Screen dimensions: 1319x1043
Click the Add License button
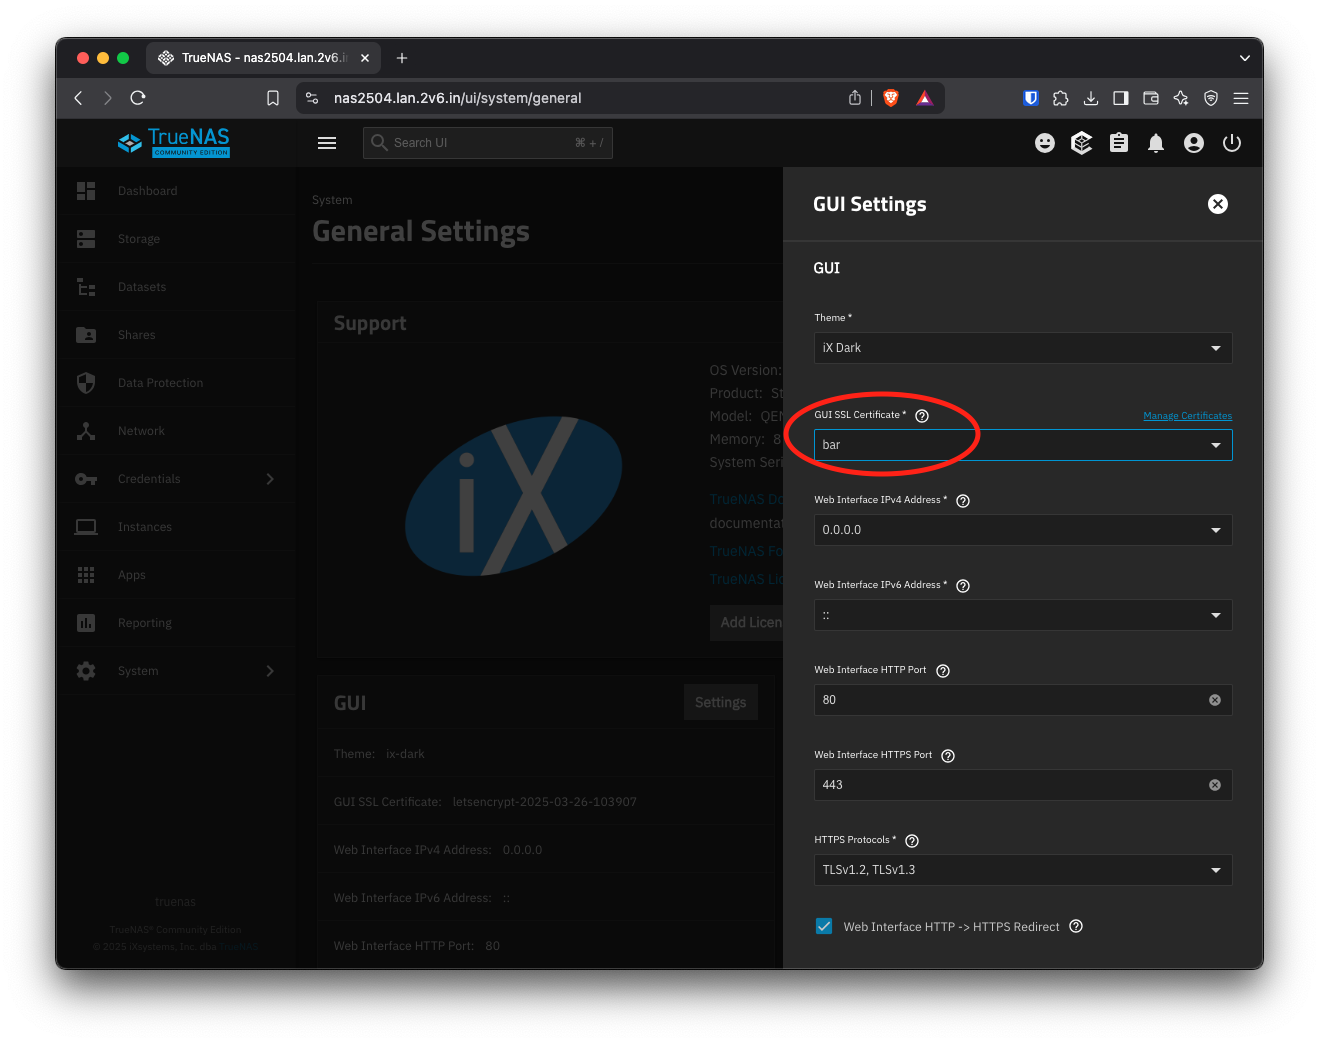click(x=747, y=622)
